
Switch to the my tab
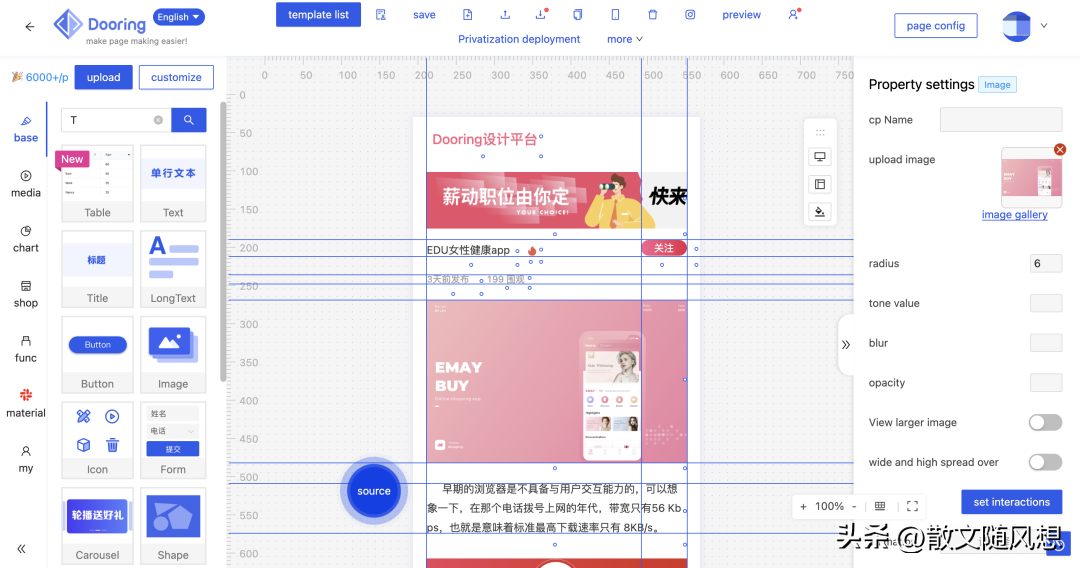click(25, 459)
